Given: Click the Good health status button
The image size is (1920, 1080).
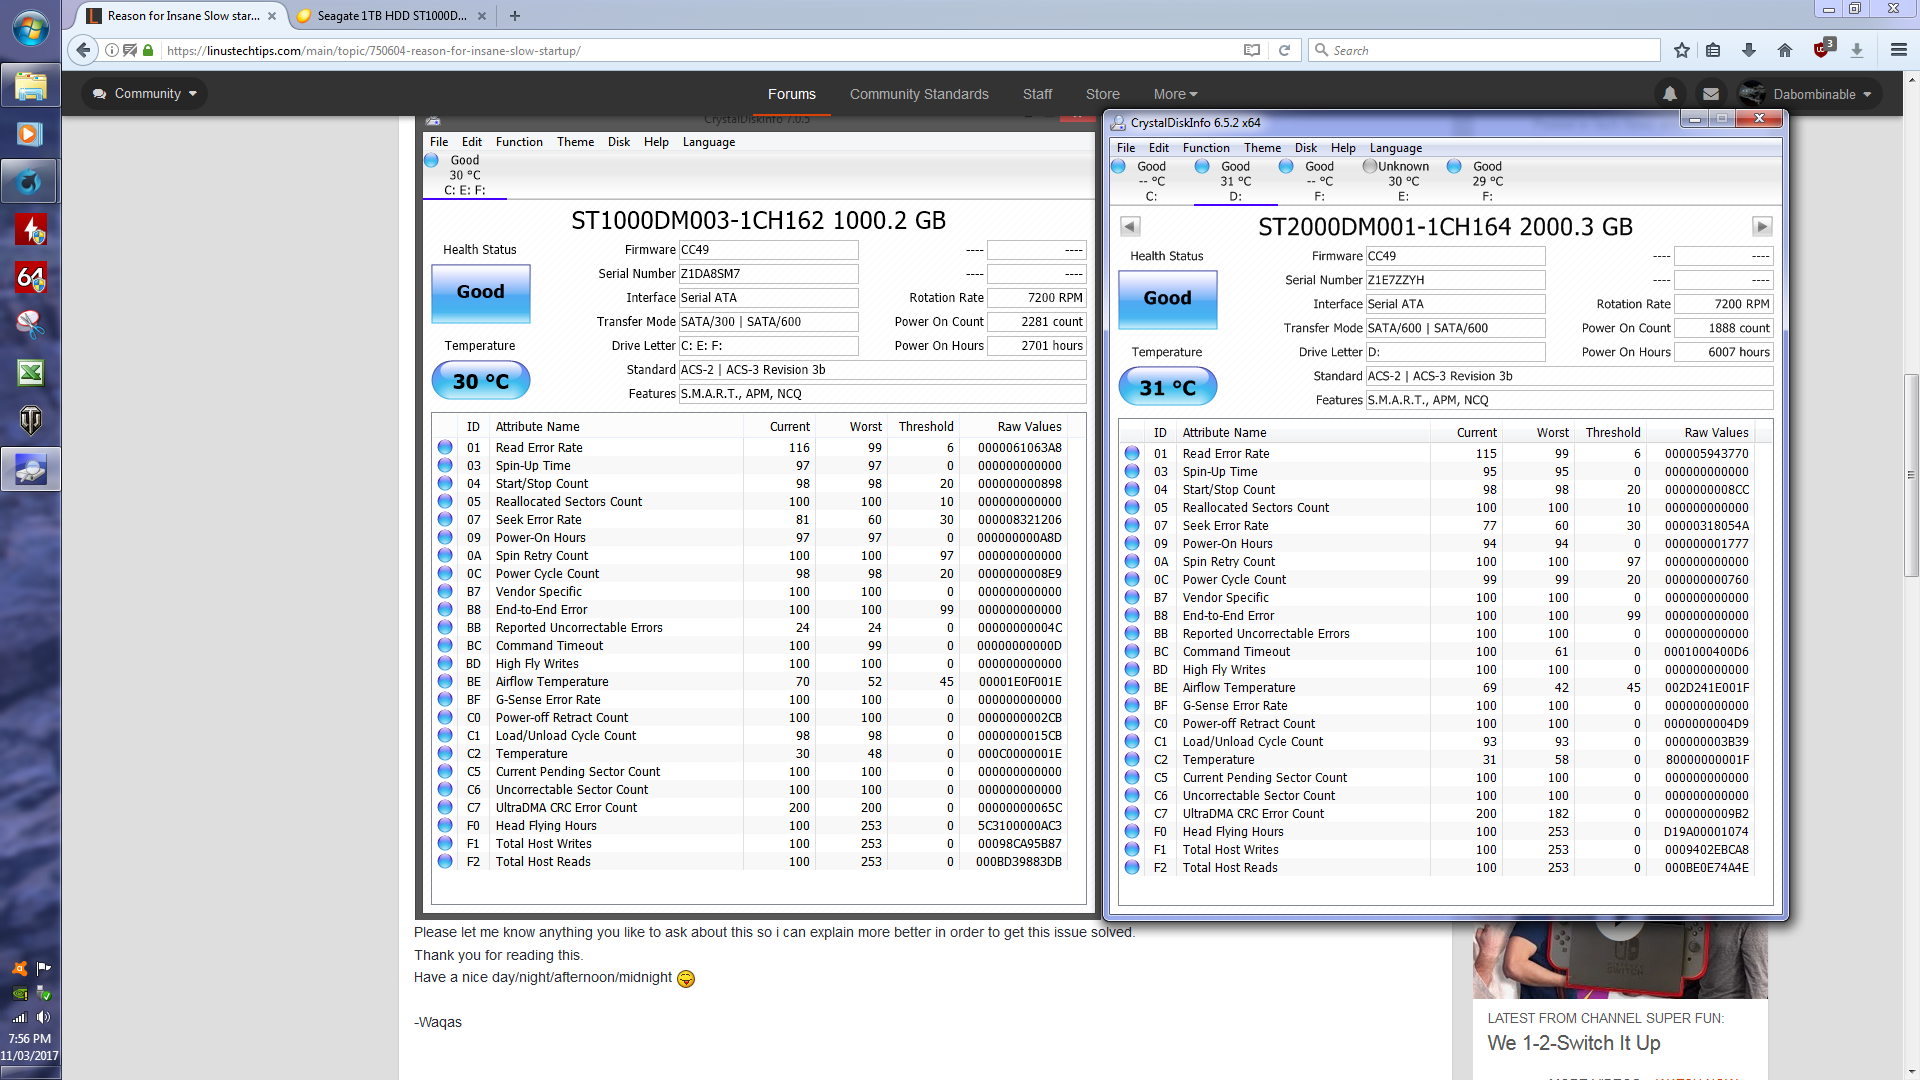Looking at the screenshot, I should pyautogui.click(x=1167, y=299).
